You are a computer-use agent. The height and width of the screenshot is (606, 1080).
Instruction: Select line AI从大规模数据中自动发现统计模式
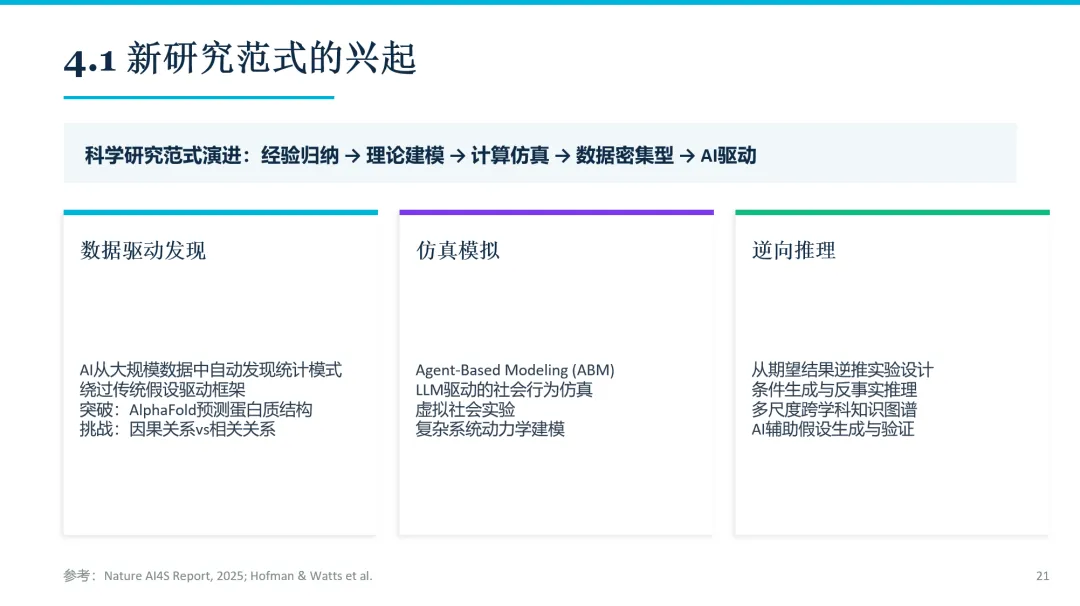(211, 370)
